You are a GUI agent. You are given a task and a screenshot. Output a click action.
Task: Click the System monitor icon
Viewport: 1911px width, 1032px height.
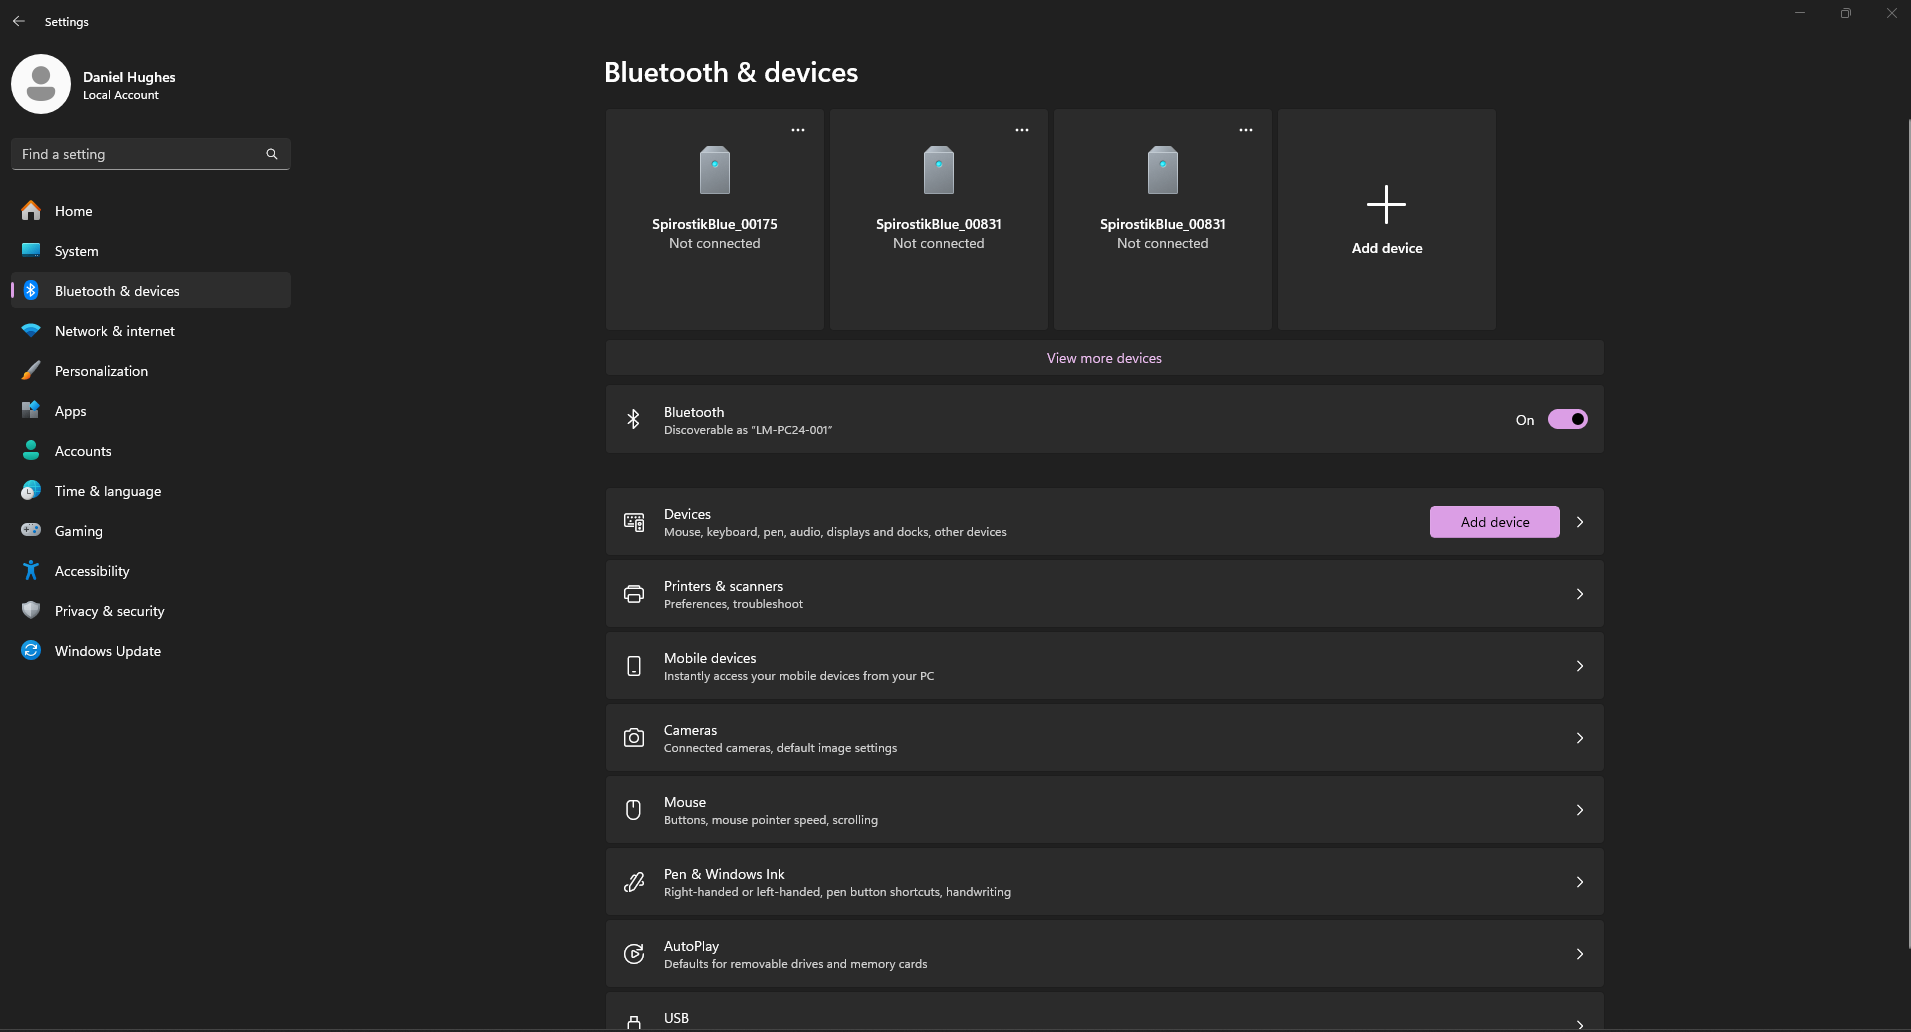[31, 250]
